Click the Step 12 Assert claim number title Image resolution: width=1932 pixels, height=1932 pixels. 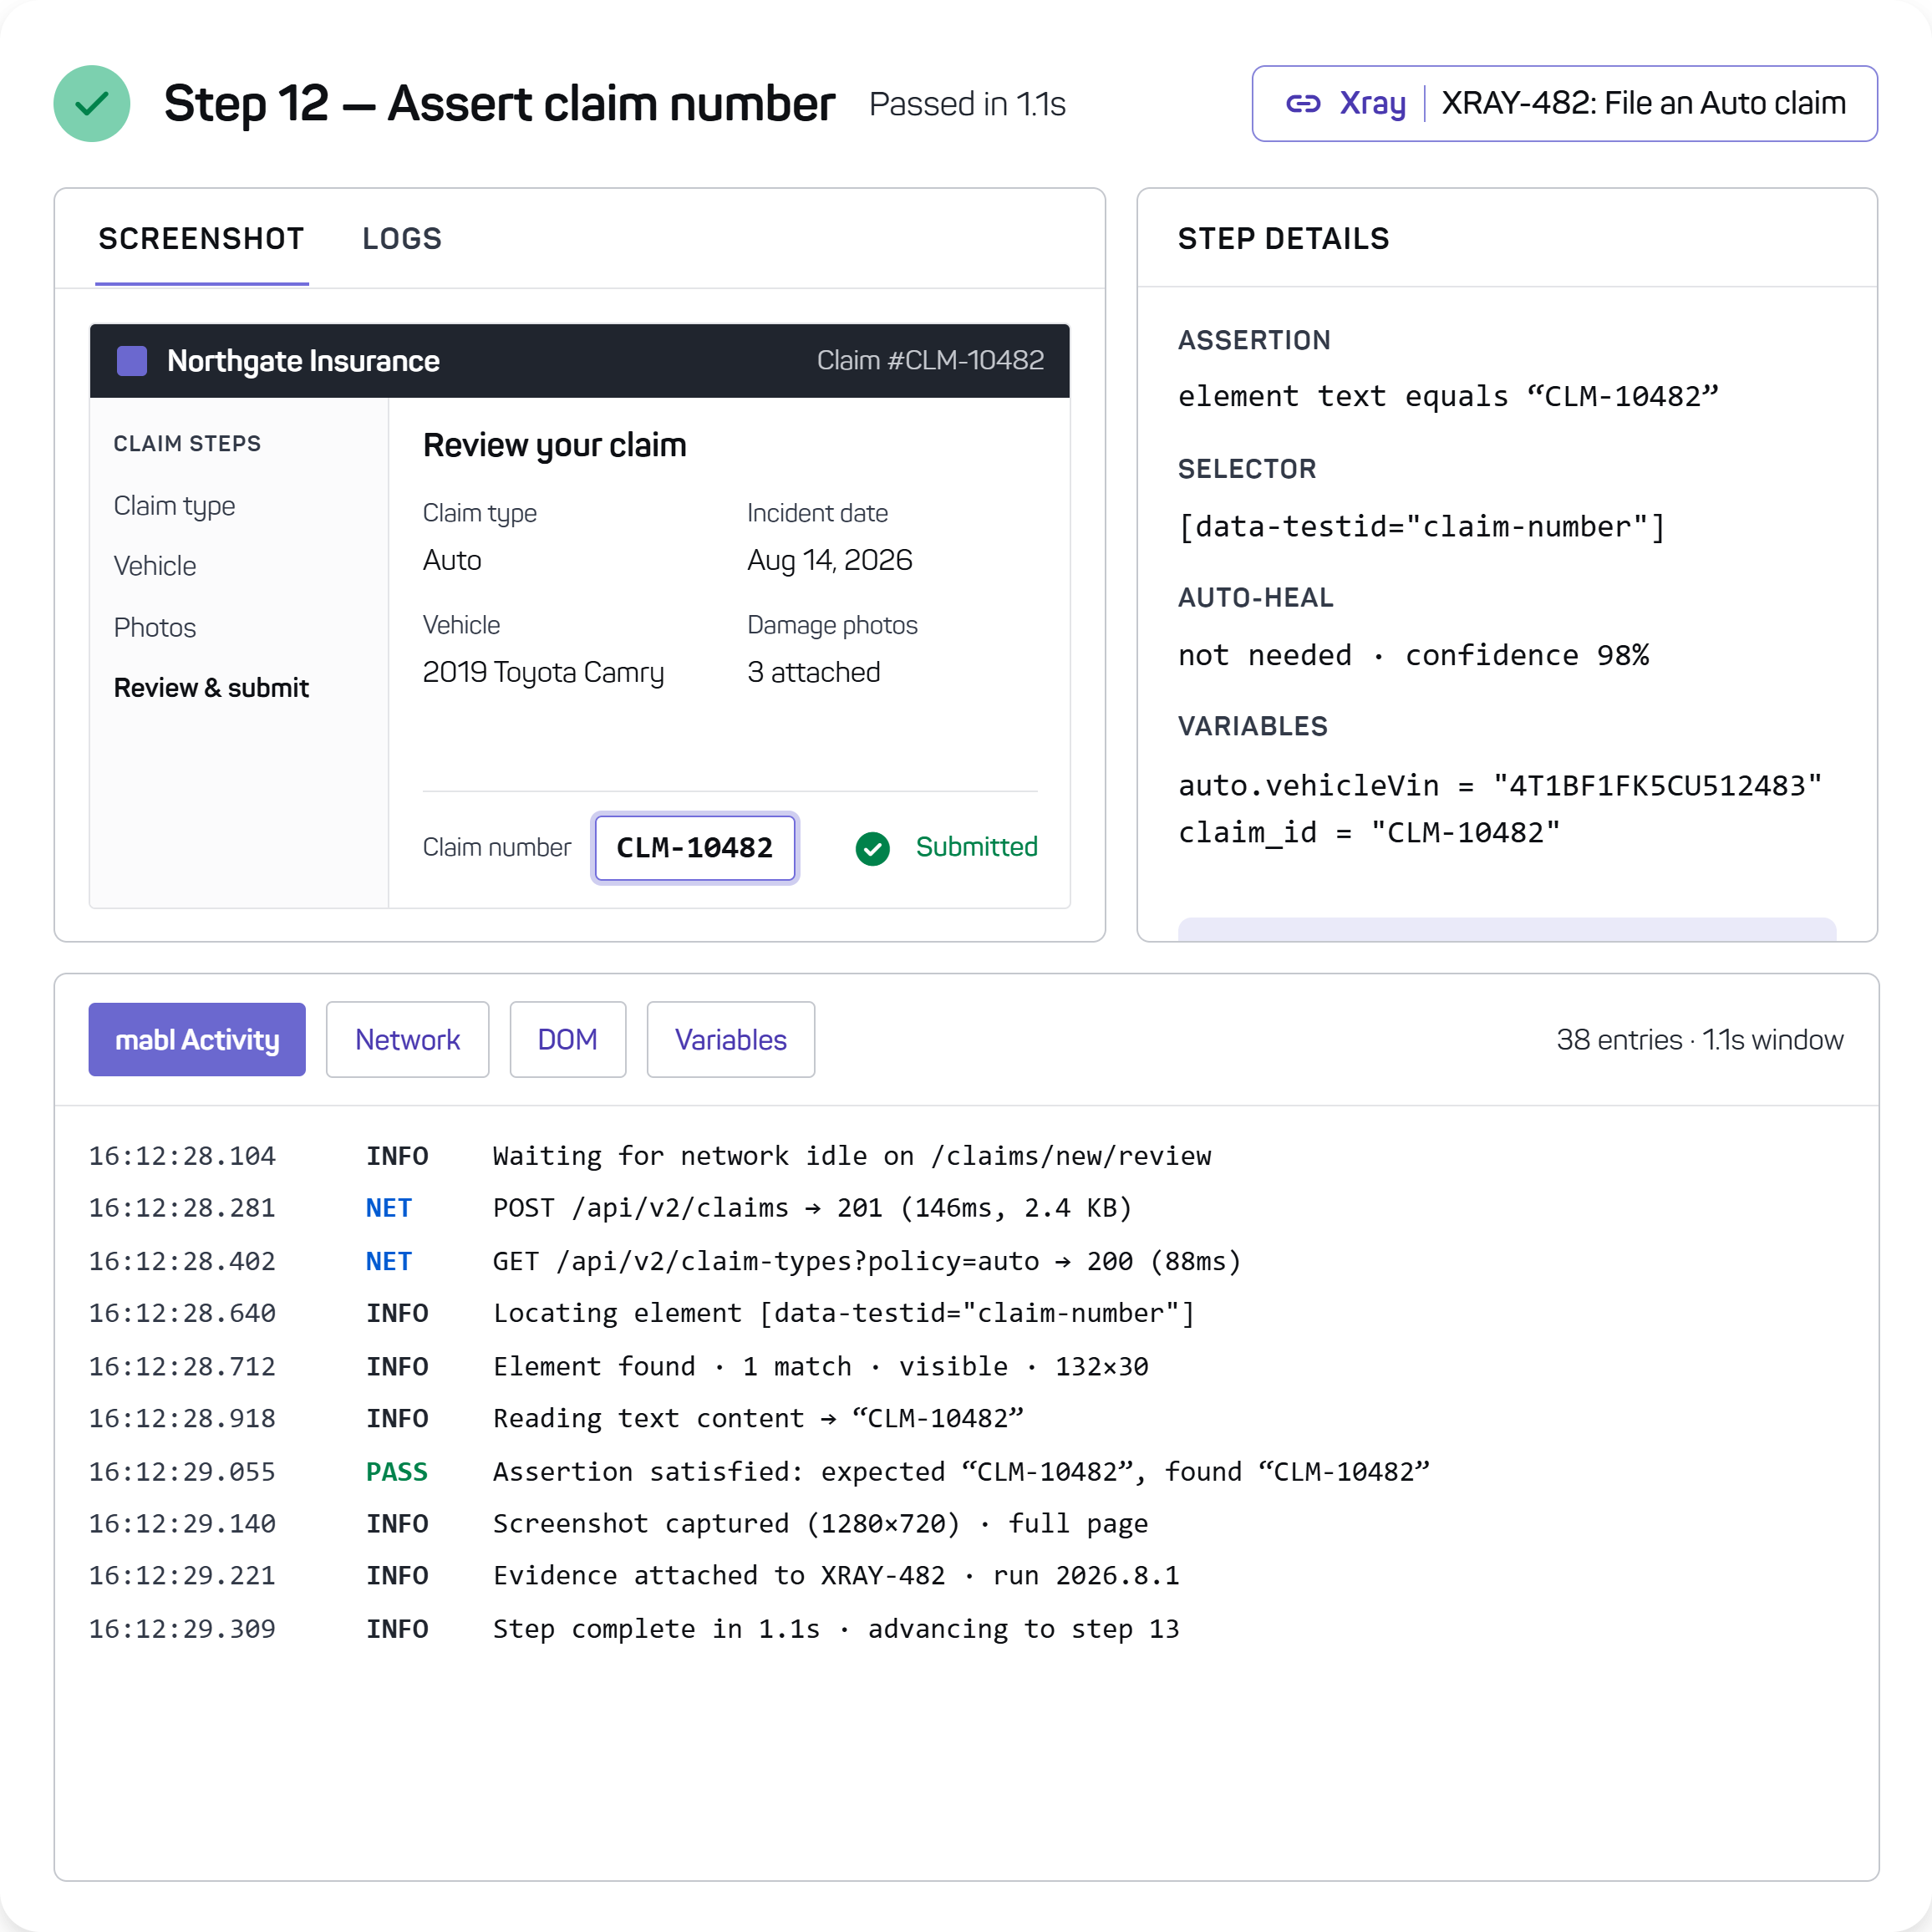tap(499, 104)
